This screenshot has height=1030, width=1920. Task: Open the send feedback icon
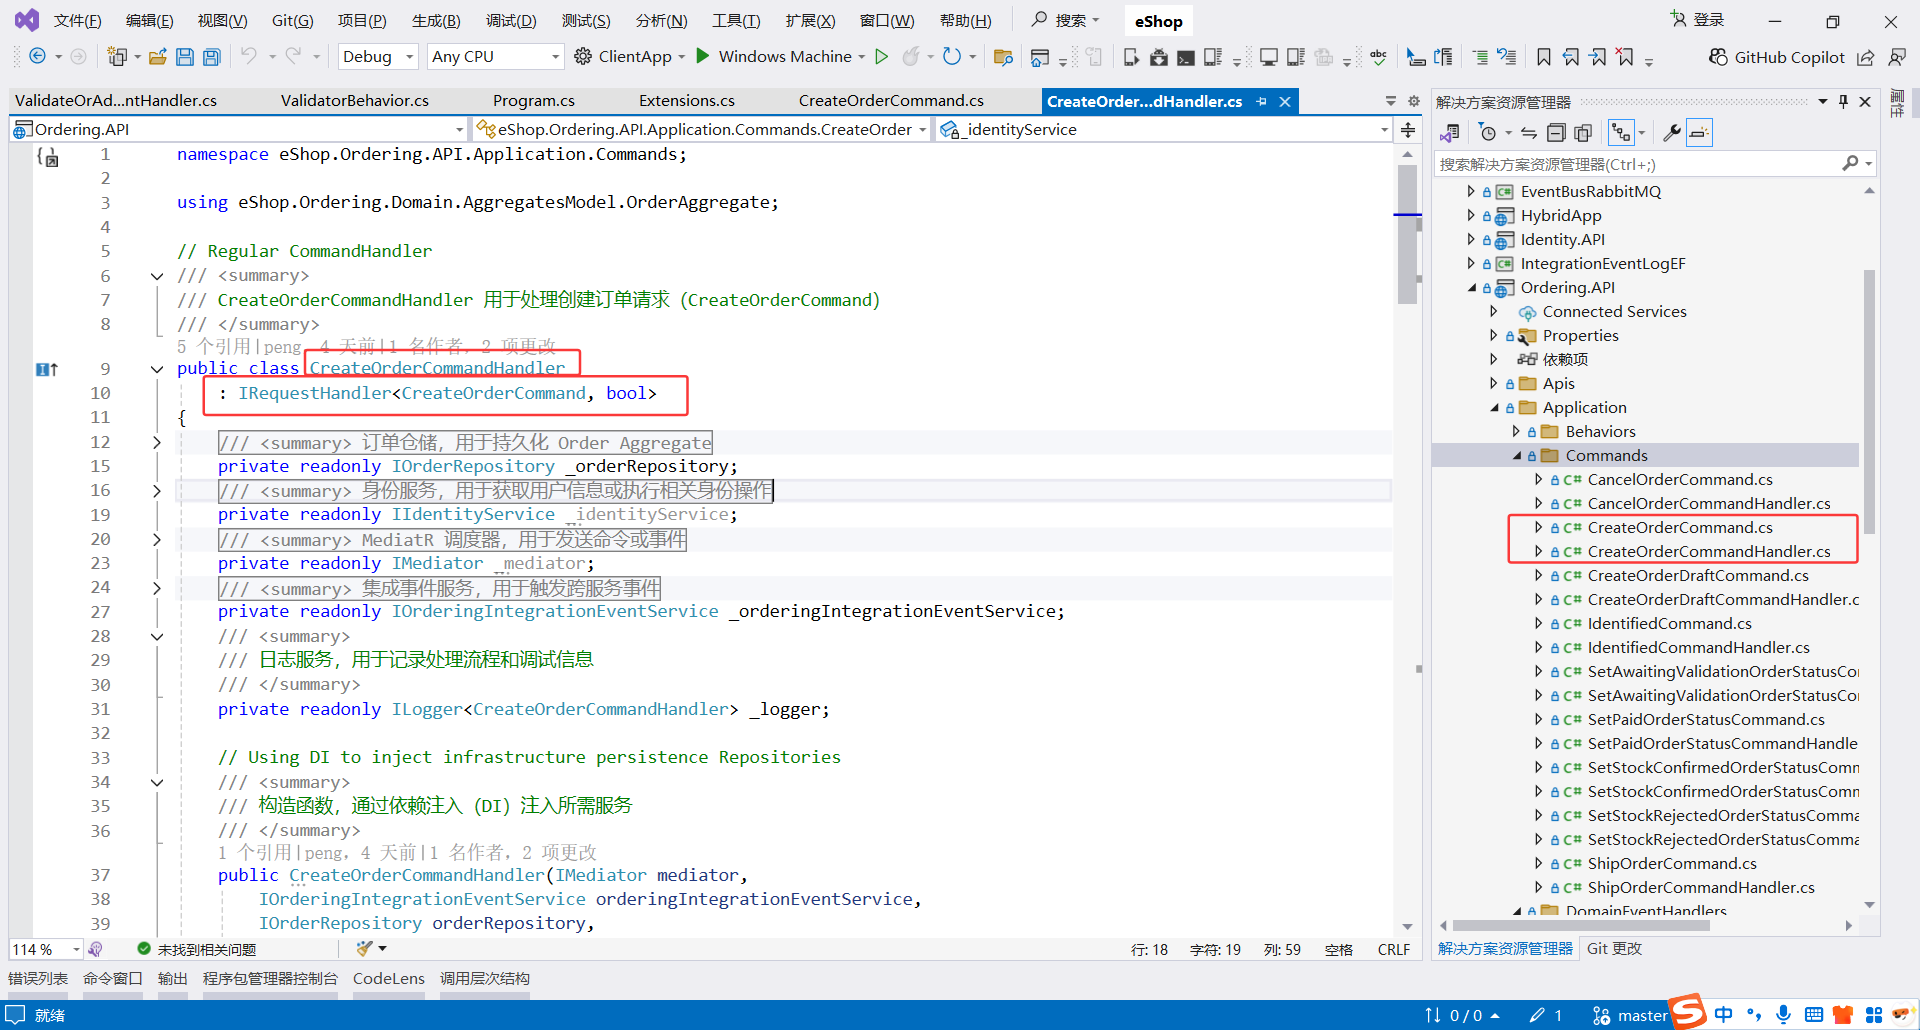tap(1897, 57)
